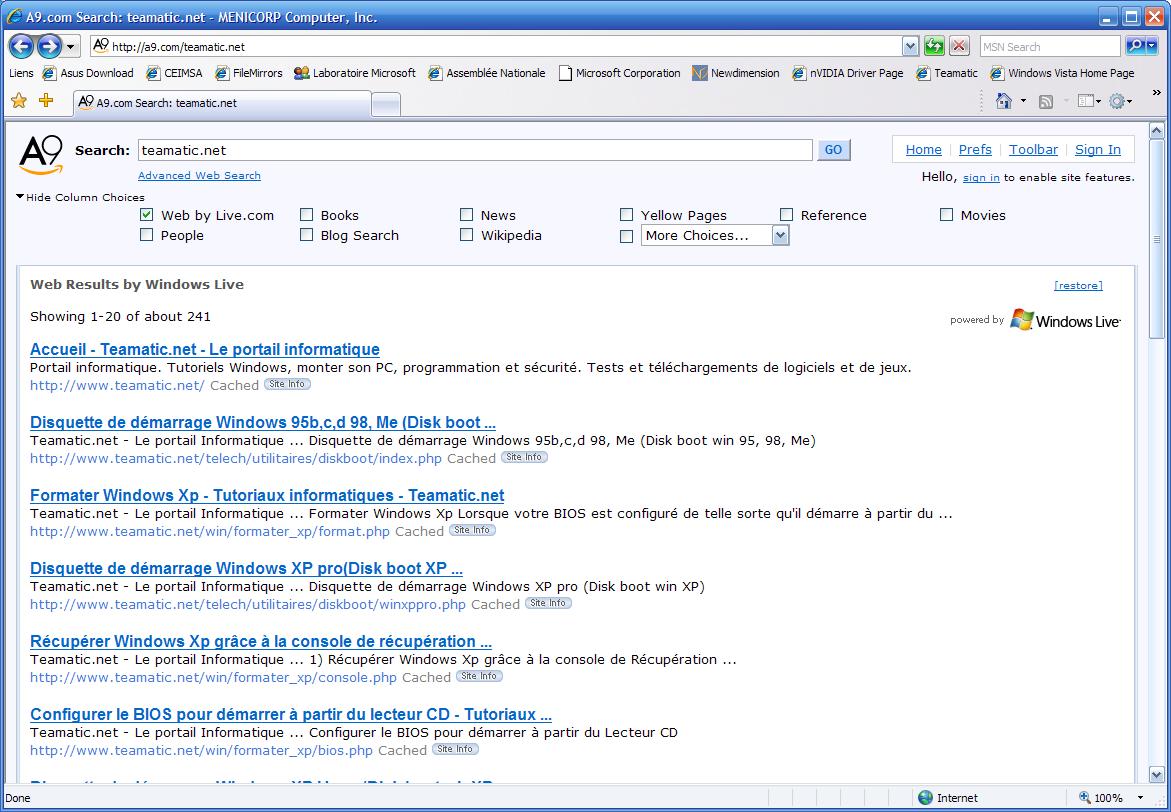Open the A9 Home menu link

923,149
